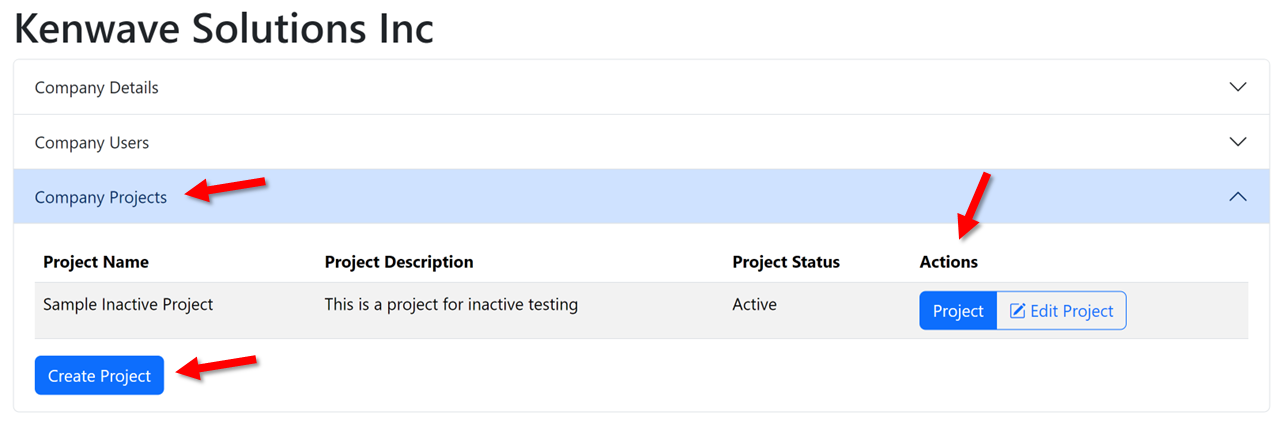1280x423 pixels.
Task: Collapse the Company Projects chevron arrow
Action: point(1237,197)
